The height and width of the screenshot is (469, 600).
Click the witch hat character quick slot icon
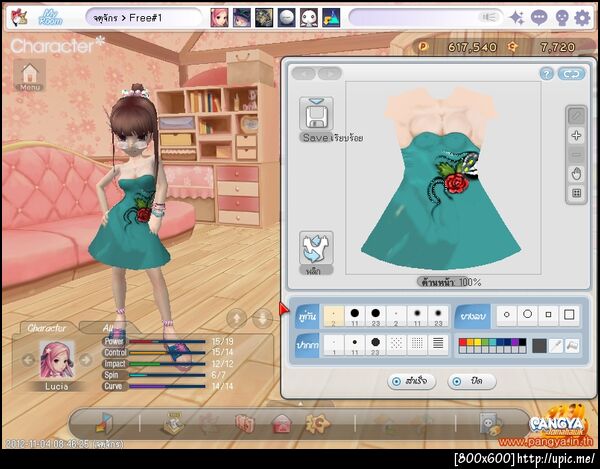(x=241, y=18)
